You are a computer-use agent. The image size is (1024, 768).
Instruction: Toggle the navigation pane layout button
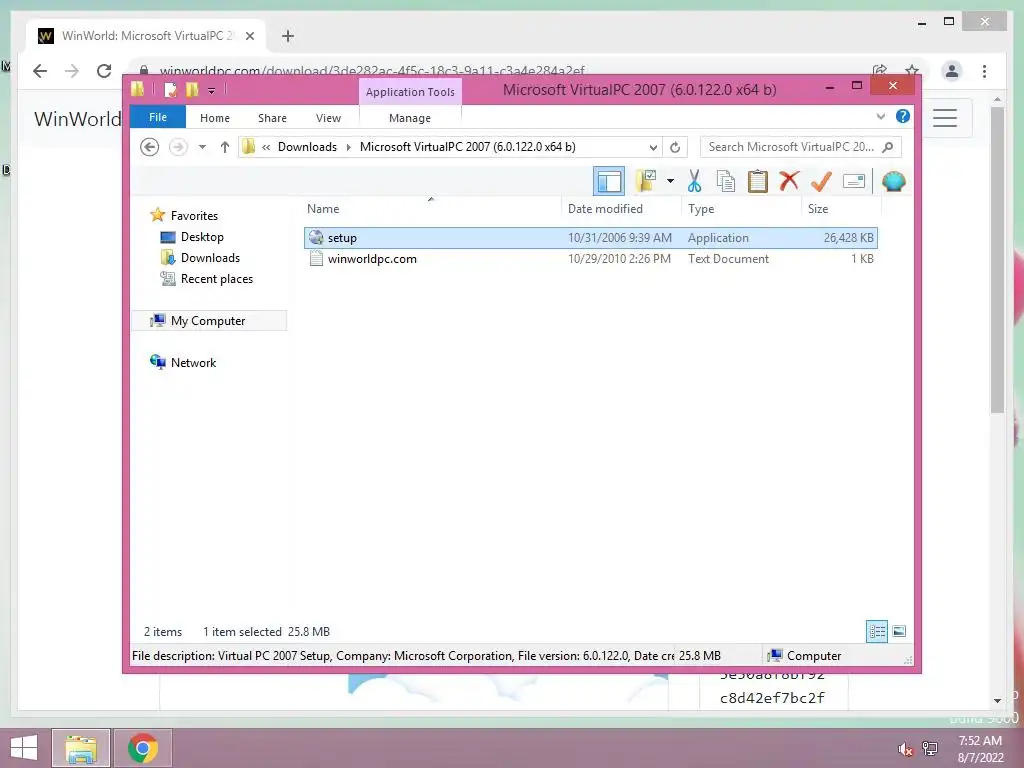click(609, 181)
